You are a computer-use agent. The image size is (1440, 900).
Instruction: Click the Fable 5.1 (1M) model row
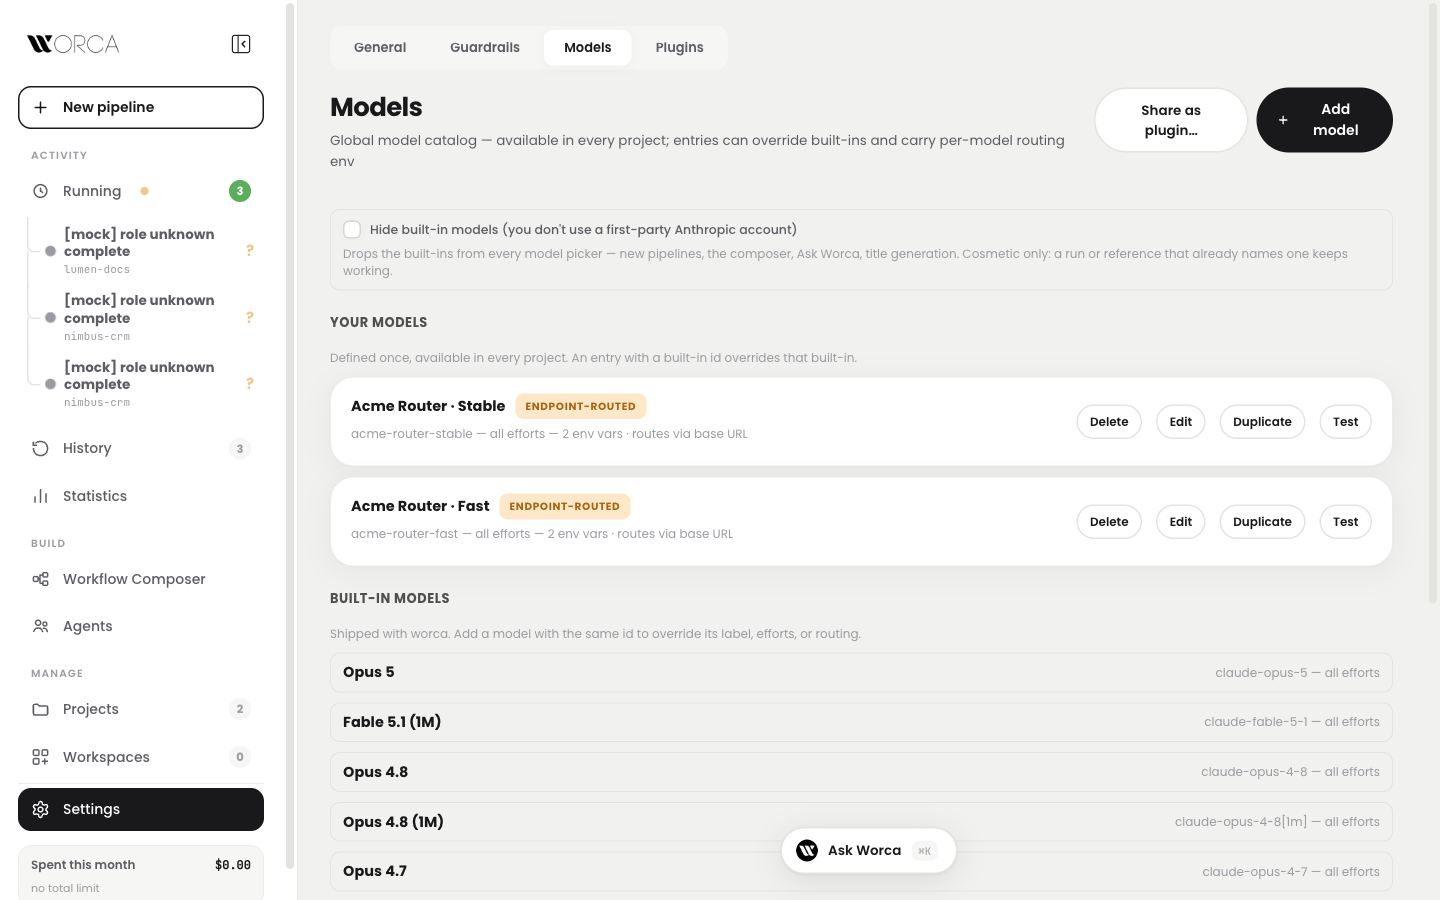861,722
